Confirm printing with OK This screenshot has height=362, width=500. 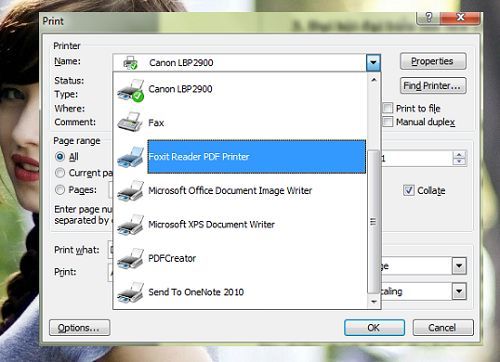click(x=374, y=328)
